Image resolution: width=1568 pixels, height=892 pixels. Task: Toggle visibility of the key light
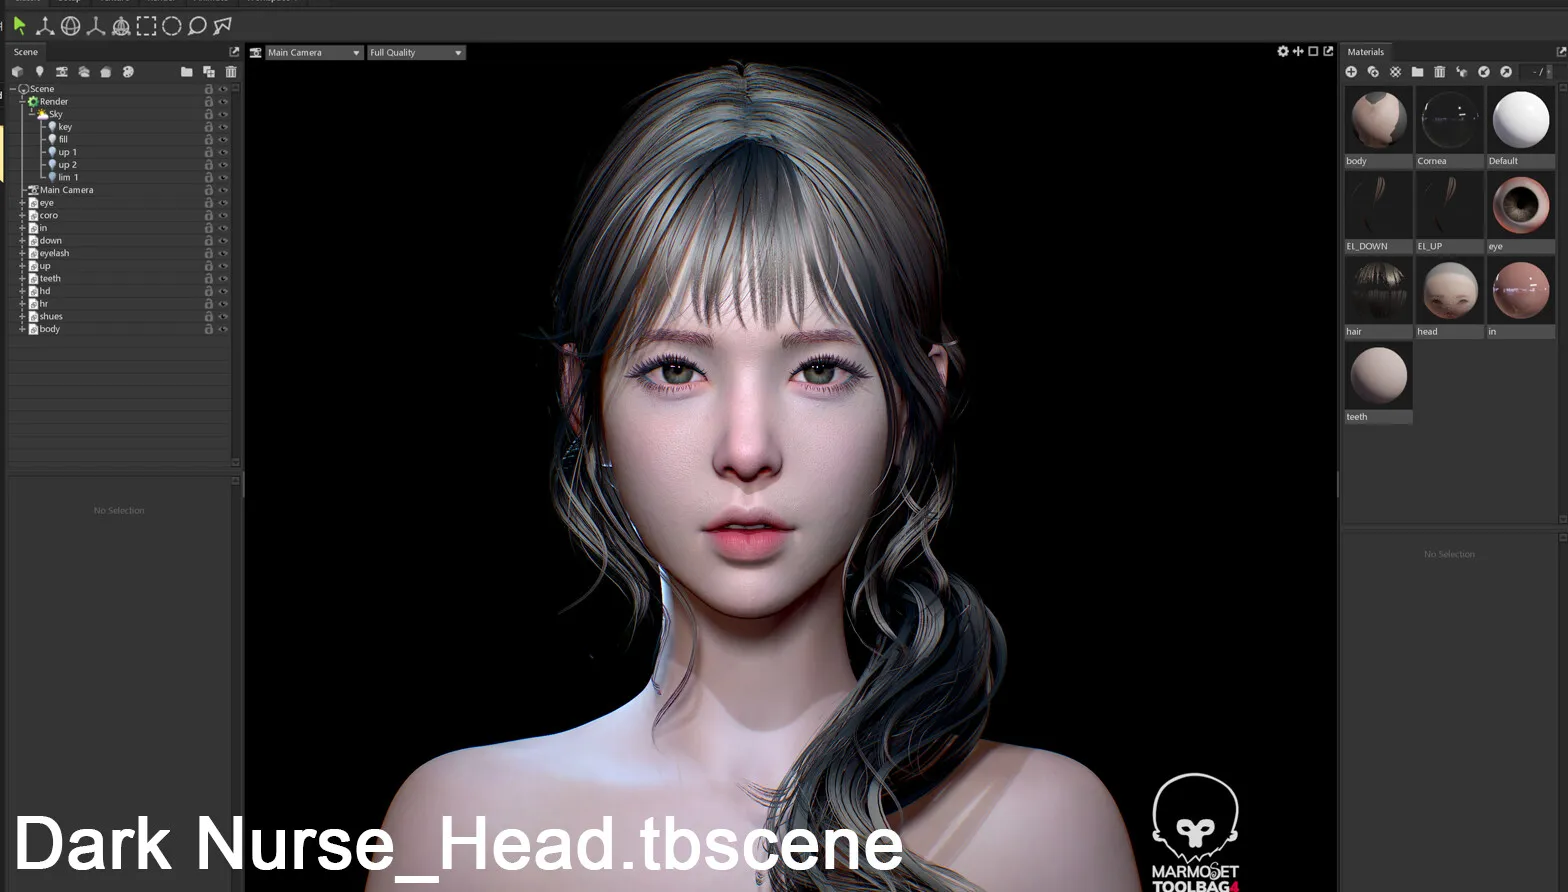tap(223, 127)
